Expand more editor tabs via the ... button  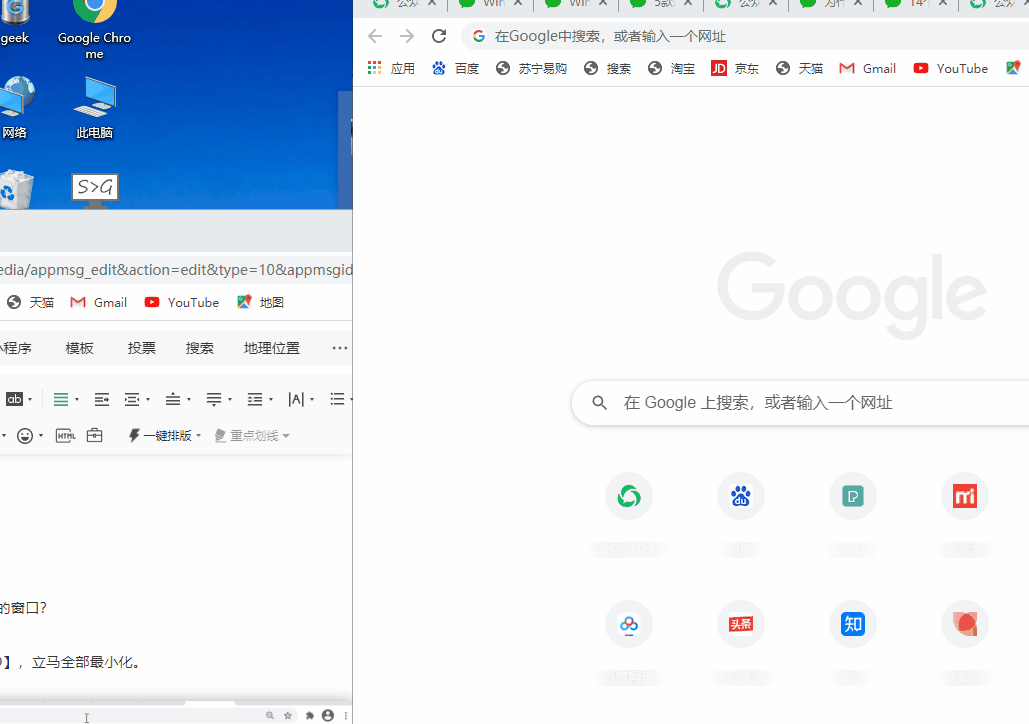(x=339, y=347)
